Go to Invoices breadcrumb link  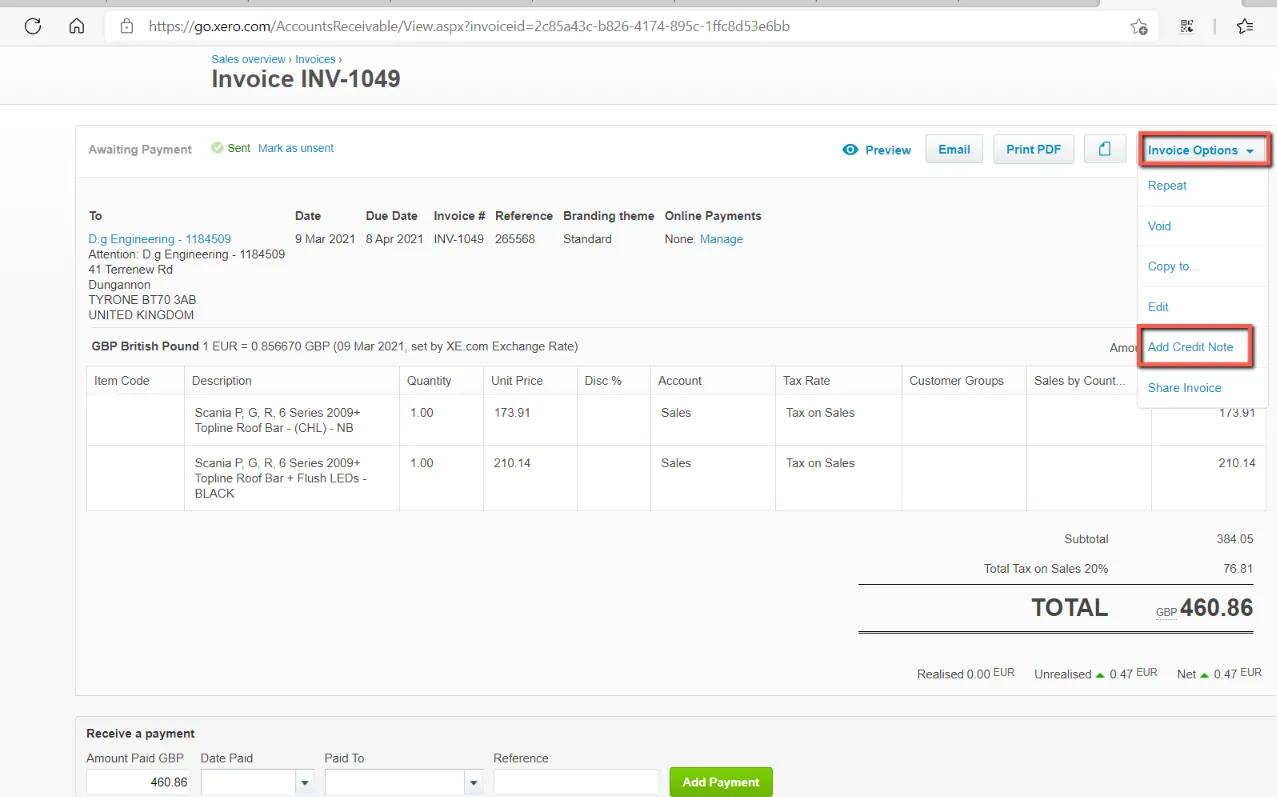(315, 59)
